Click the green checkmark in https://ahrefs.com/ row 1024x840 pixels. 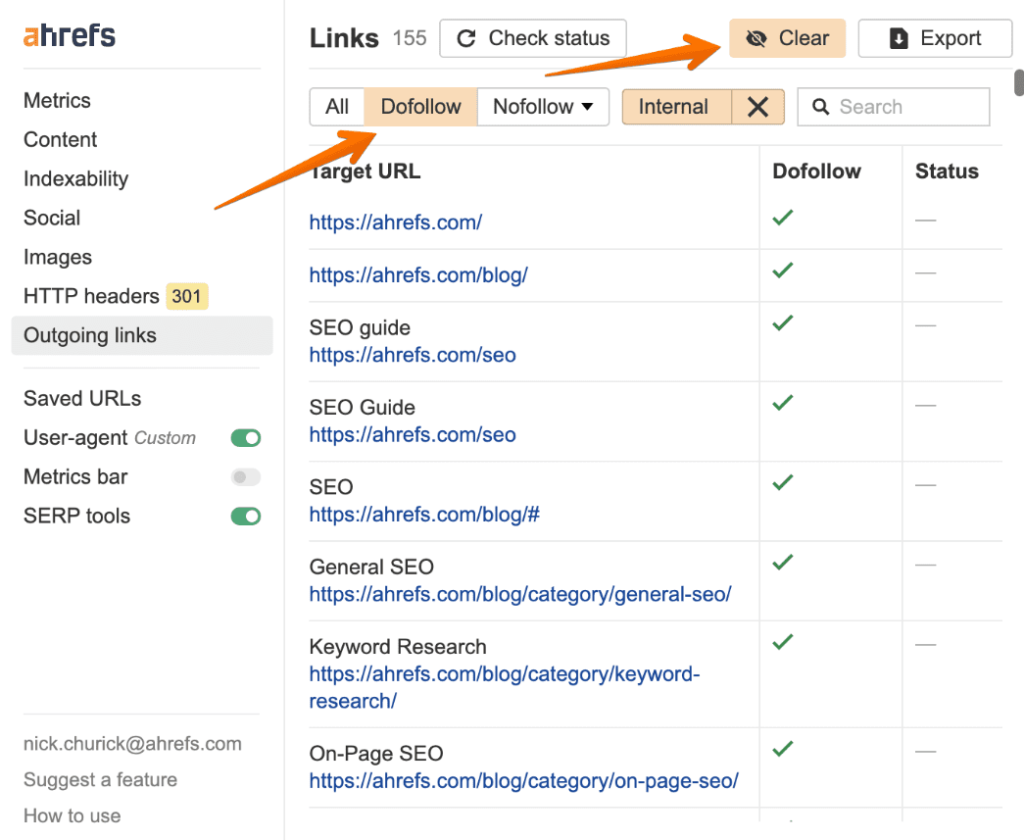[783, 218]
